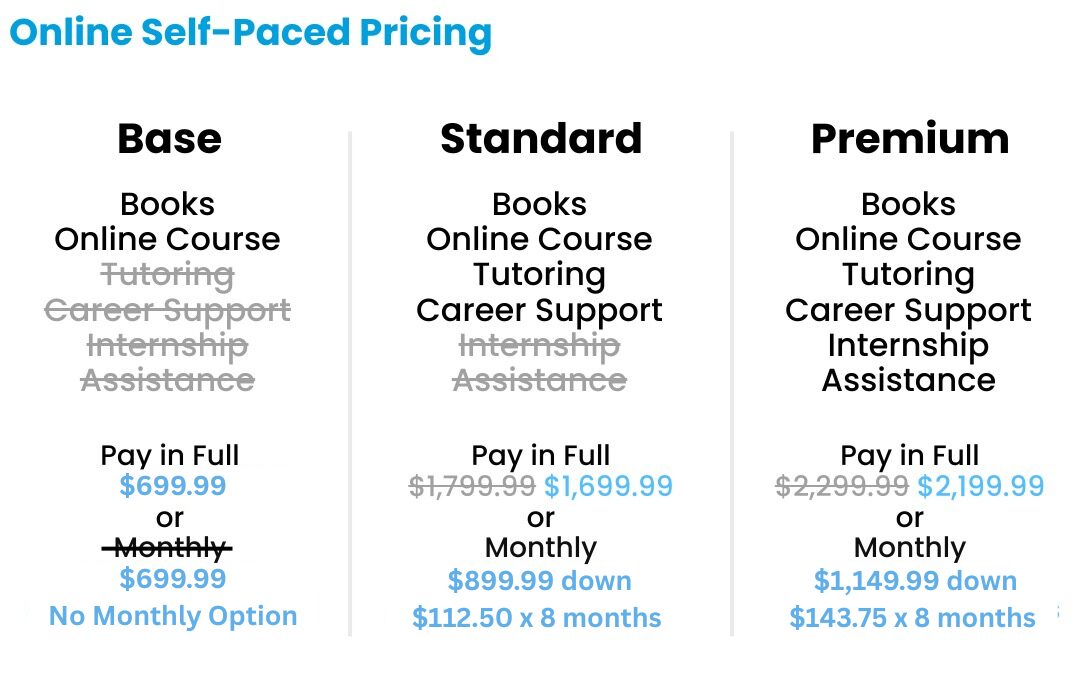Image resolution: width=1080 pixels, height=700 pixels.
Task: Click Tutoring in the Standard plan
Action: point(539,275)
